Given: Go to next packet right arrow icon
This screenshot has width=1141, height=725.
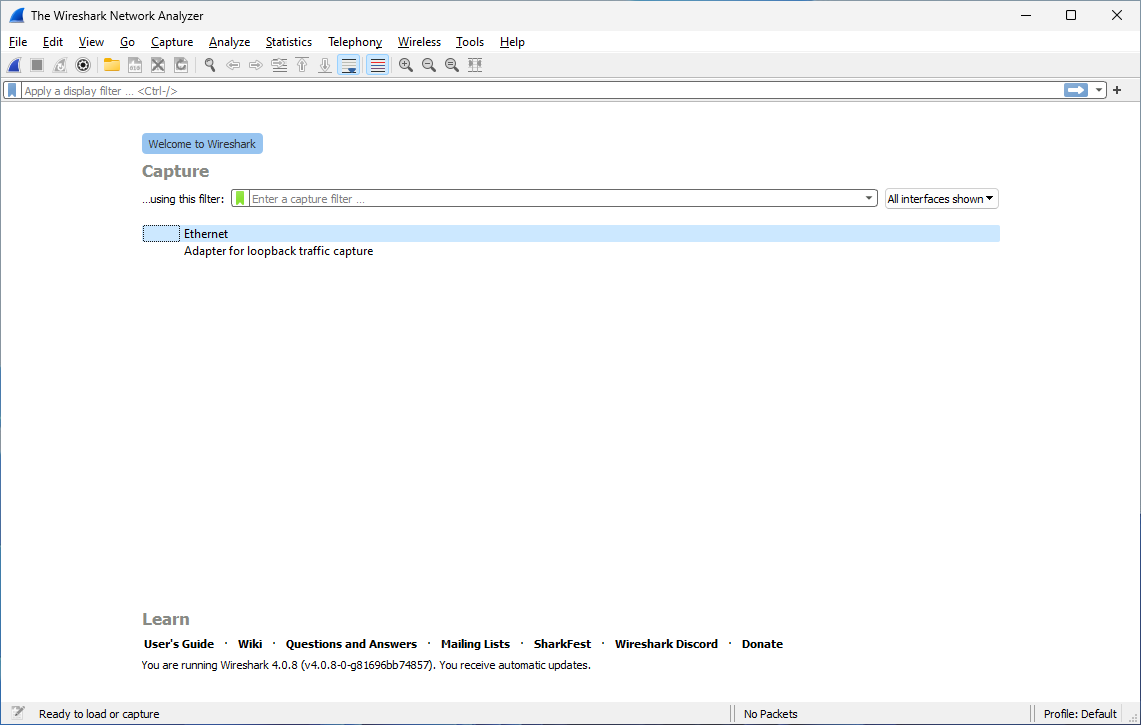Looking at the screenshot, I should (256, 66).
